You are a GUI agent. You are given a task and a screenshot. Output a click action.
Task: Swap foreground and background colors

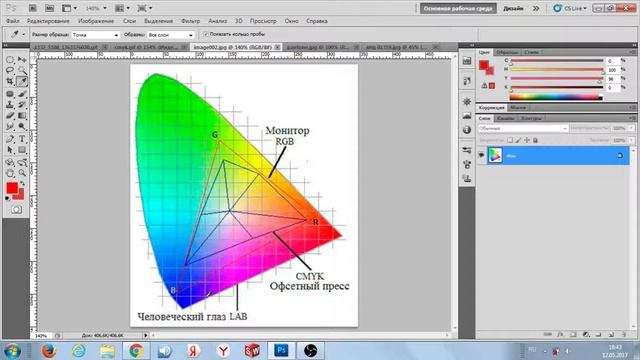coord(22,184)
